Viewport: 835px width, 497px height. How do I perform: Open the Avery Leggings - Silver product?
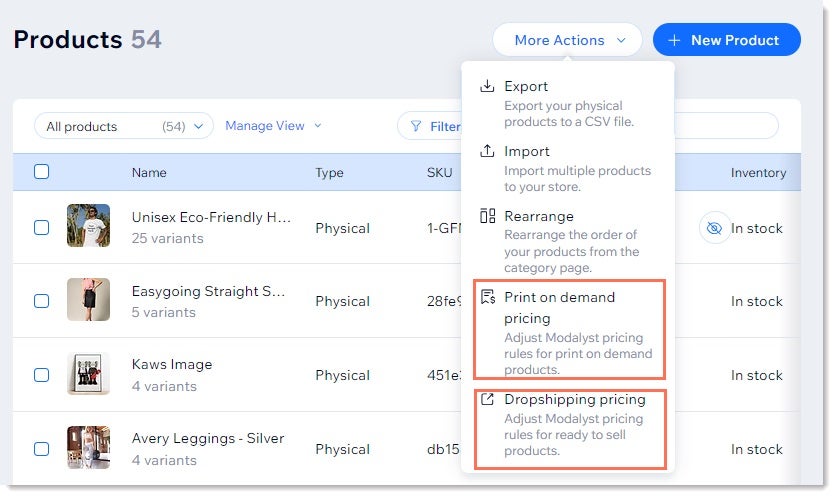pyautogui.click(x=207, y=439)
